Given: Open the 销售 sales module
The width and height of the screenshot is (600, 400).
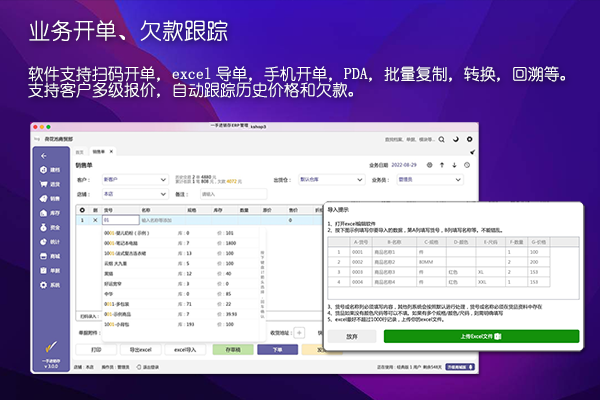Looking at the screenshot, I should click(50, 198).
